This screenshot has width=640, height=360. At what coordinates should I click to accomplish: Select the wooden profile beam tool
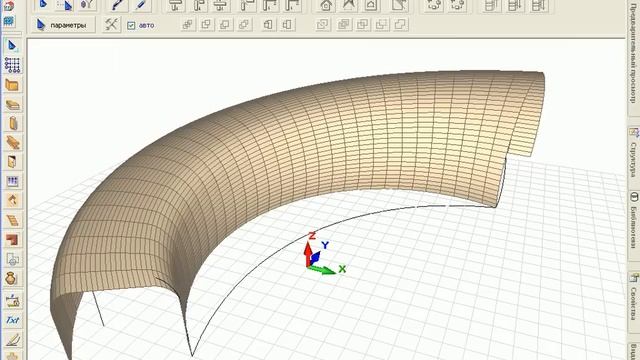(x=13, y=142)
